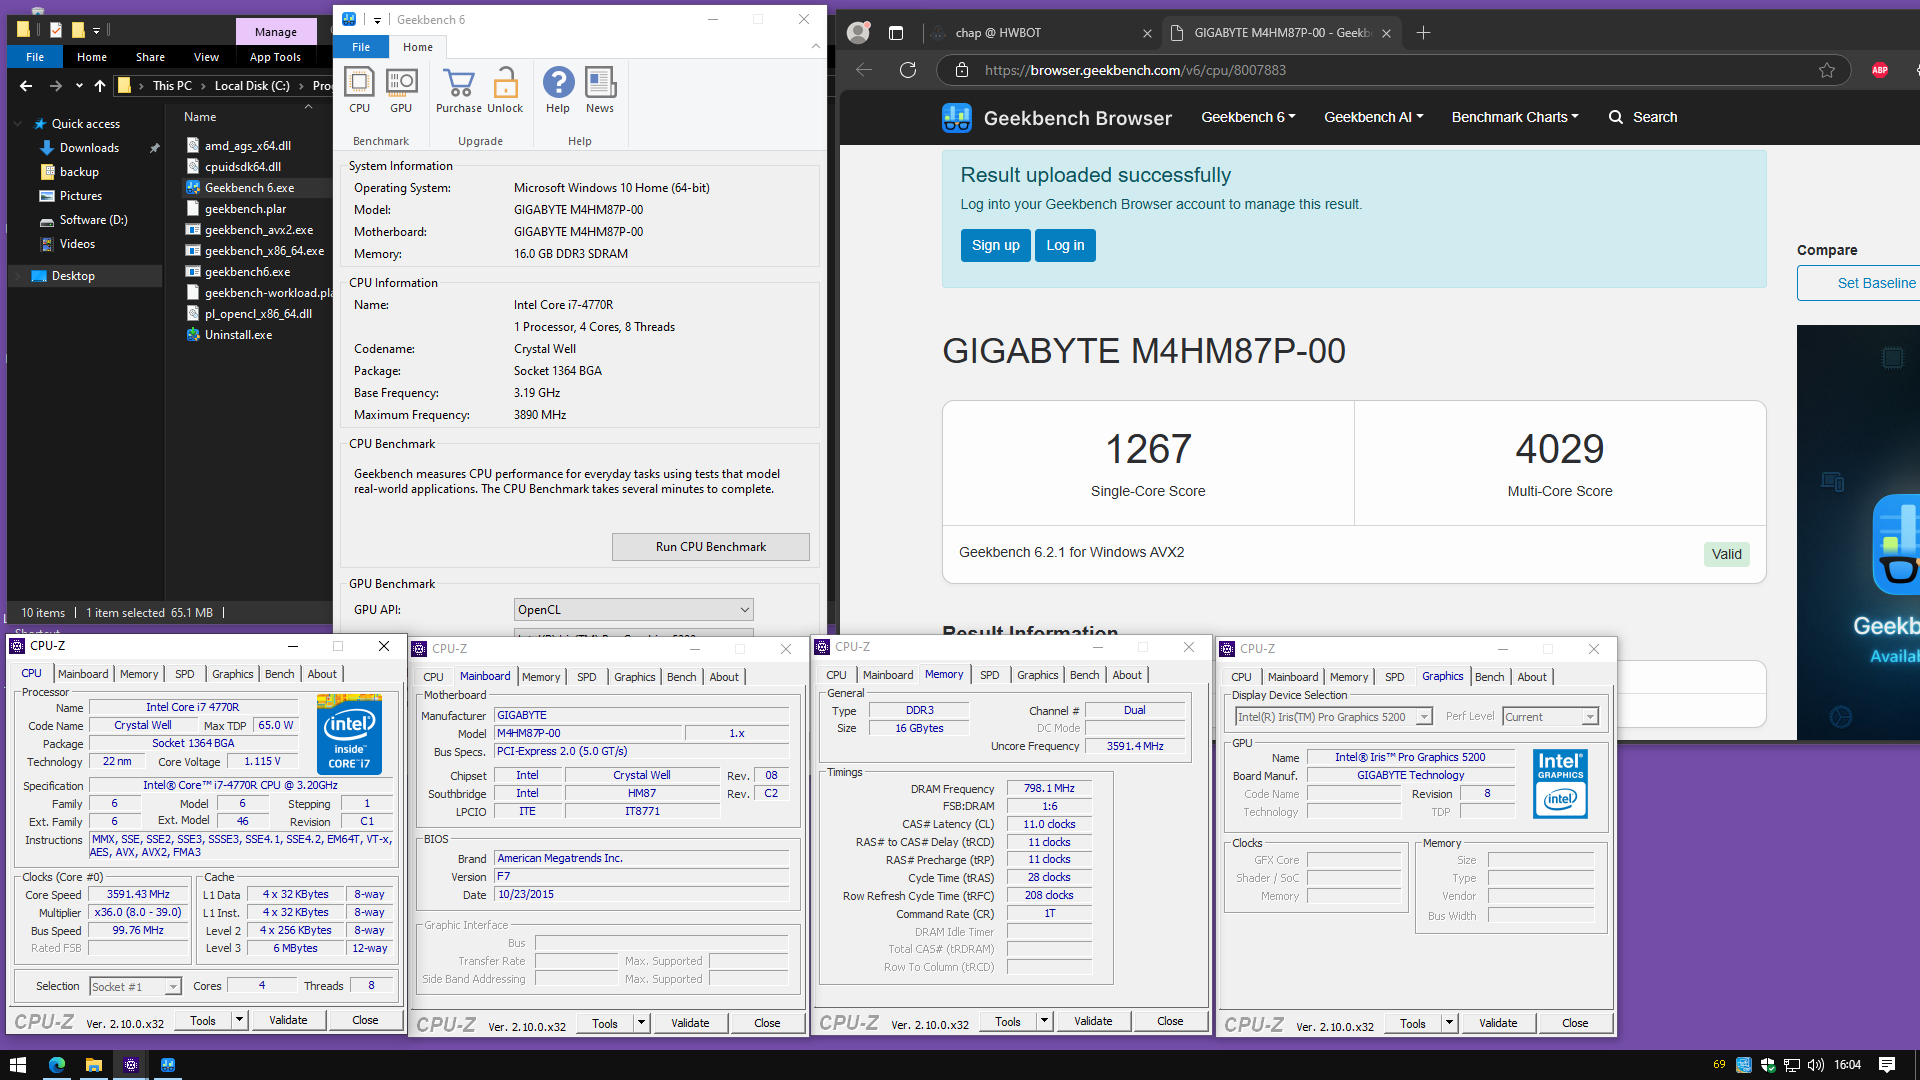This screenshot has height=1080, width=1920.
Task: Click Tools button in CPU-Z Mainboard window
Action: (605, 1023)
